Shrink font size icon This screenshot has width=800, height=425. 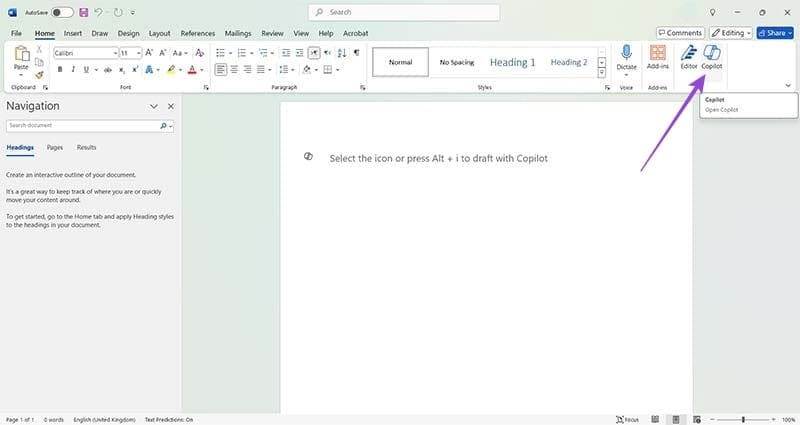point(162,53)
